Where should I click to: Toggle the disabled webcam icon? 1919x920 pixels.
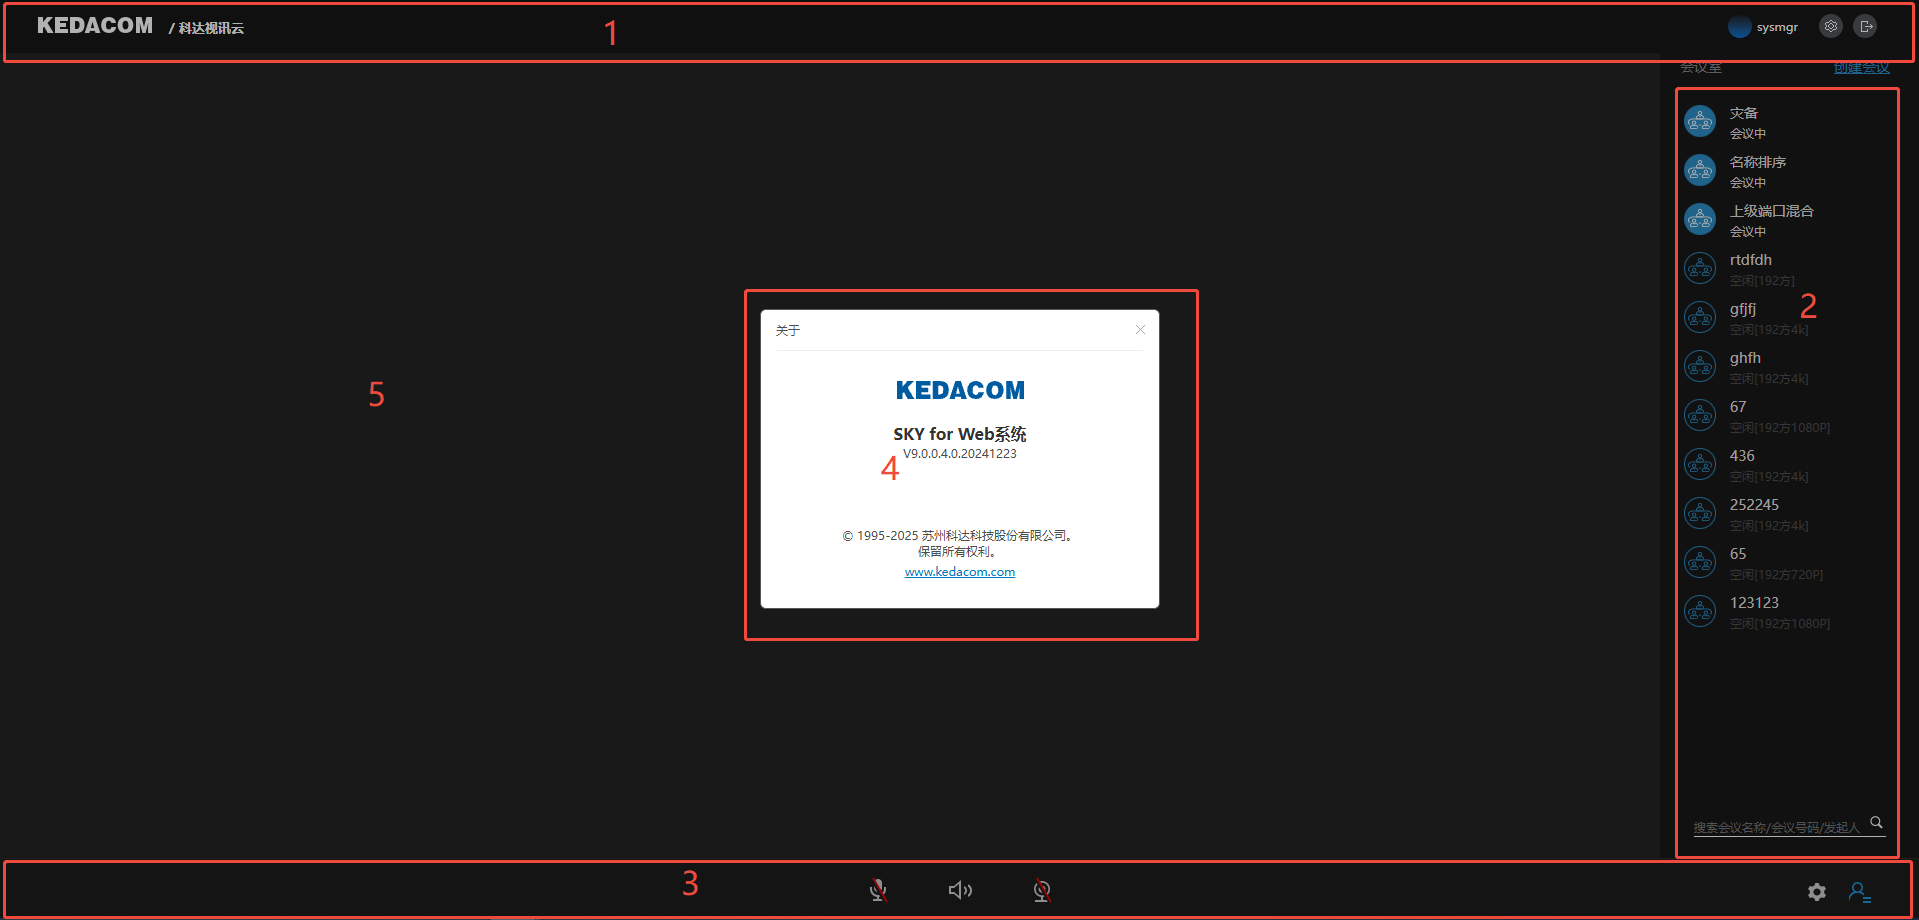1042,890
